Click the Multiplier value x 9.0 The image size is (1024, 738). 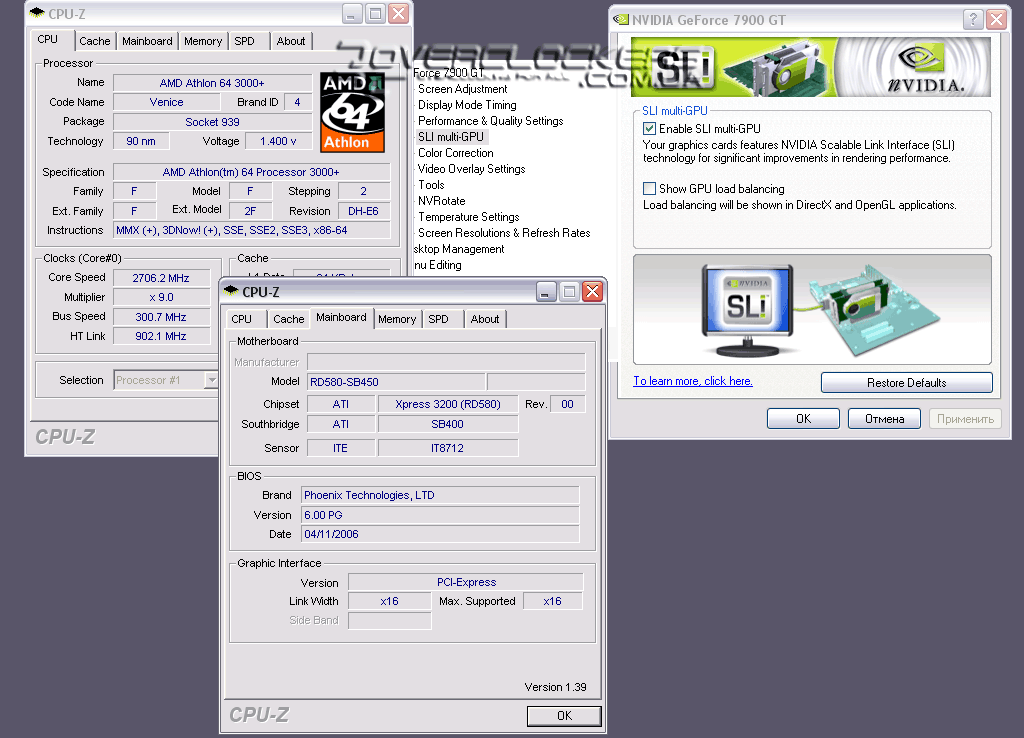coord(161,297)
